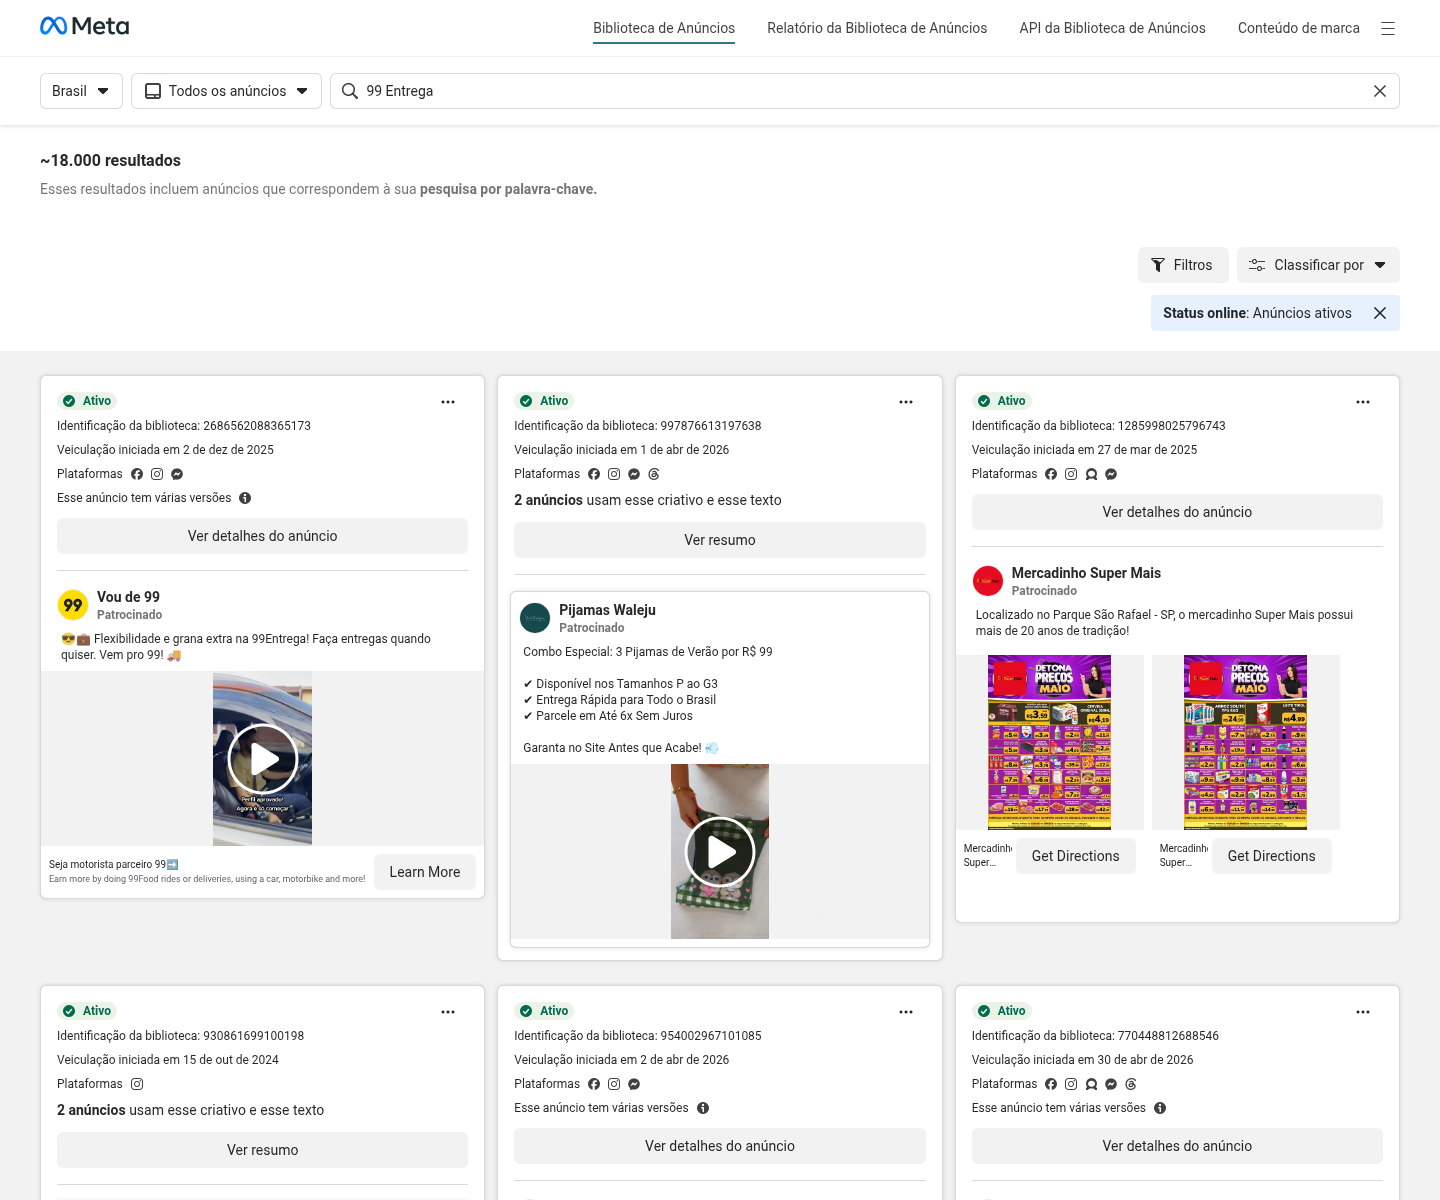
Task: Click the search magnifier icon
Action: (x=350, y=91)
